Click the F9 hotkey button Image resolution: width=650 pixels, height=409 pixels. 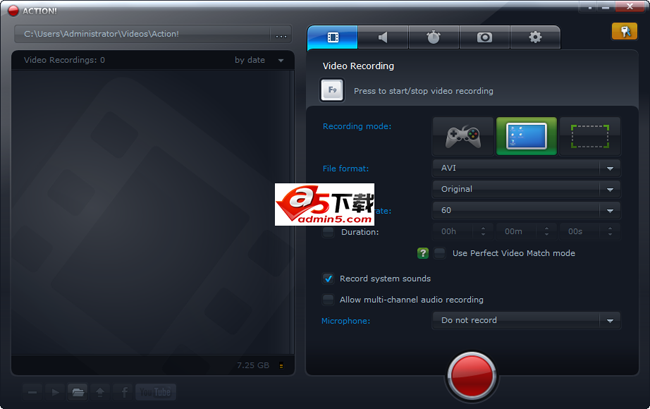coord(332,90)
